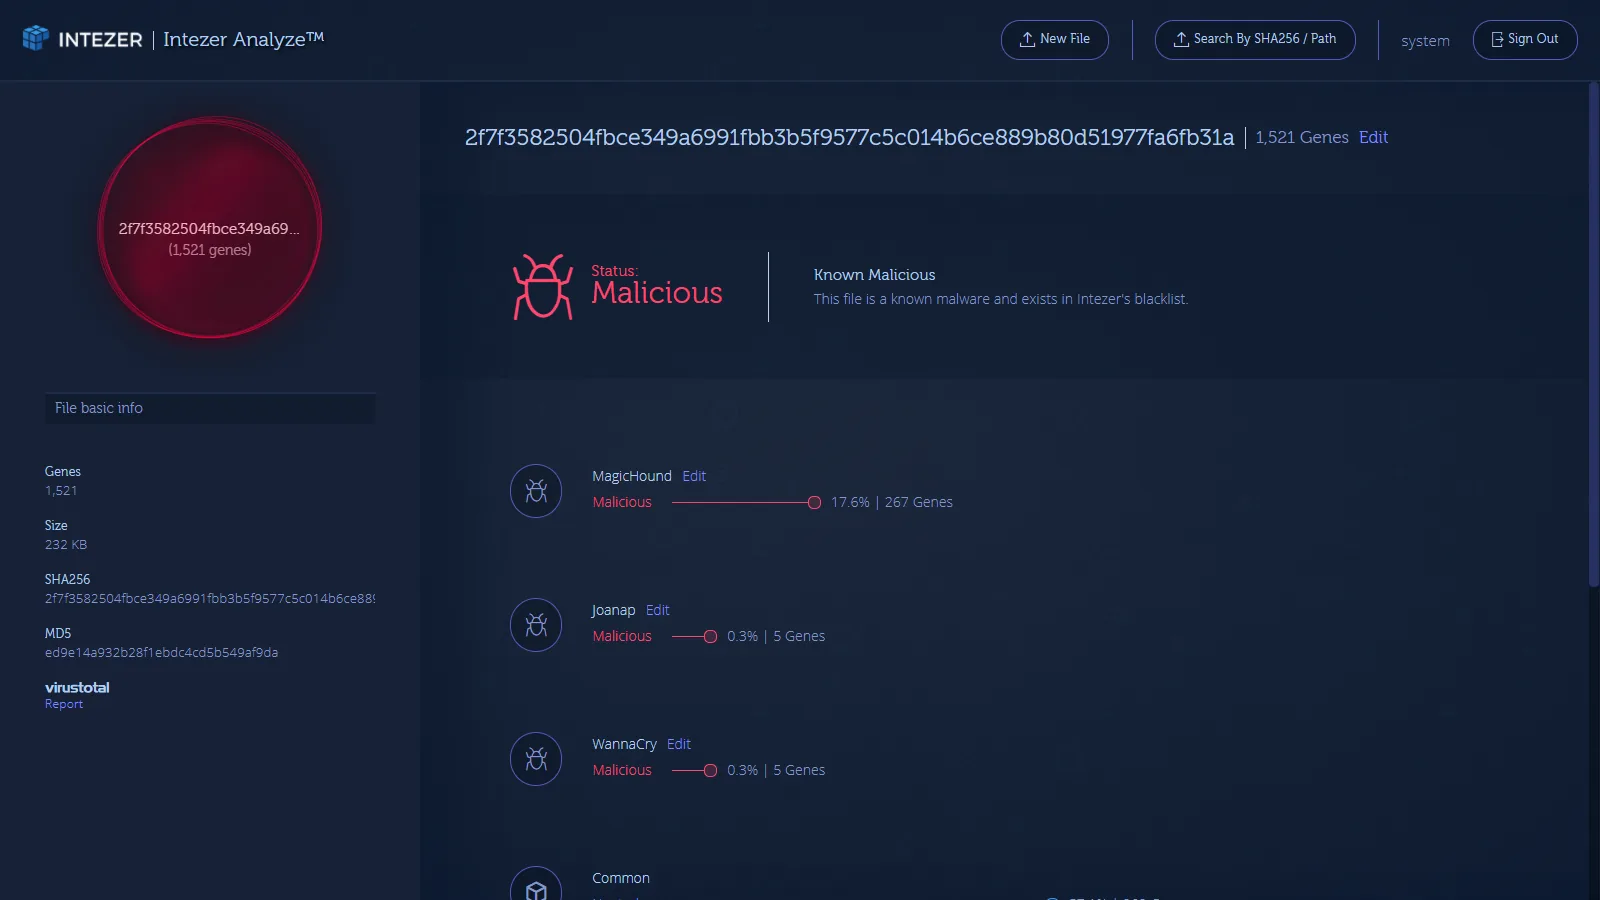Click the MD5 hash value
This screenshot has height=900, width=1600.
pyautogui.click(x=161, y=652)
